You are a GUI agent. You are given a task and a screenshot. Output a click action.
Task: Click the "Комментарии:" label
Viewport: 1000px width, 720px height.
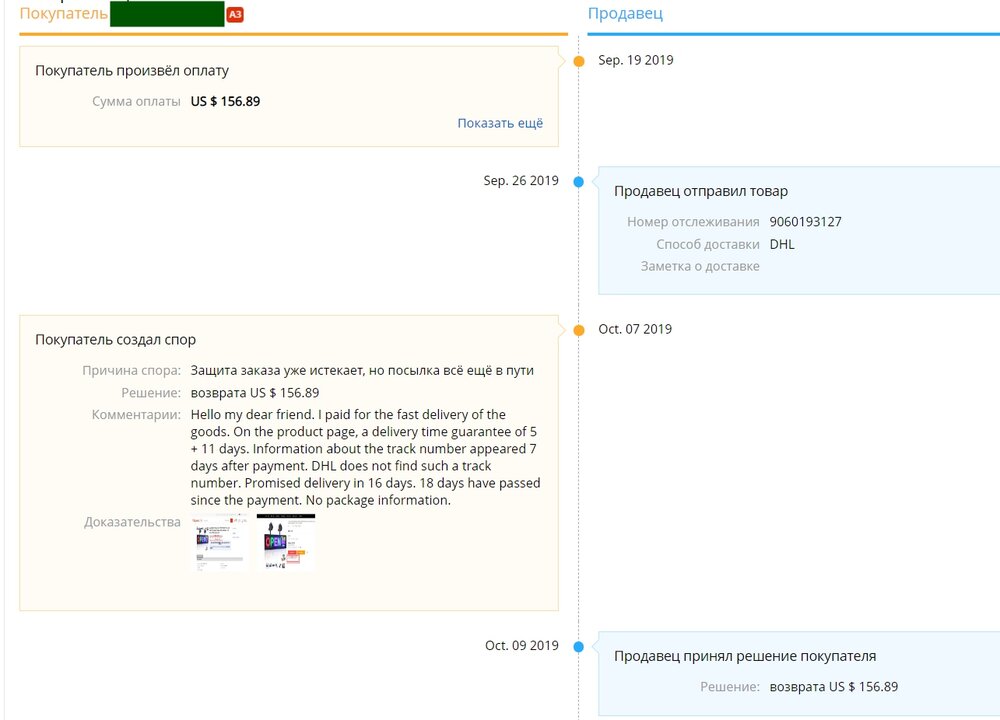[x=136, y=415]
